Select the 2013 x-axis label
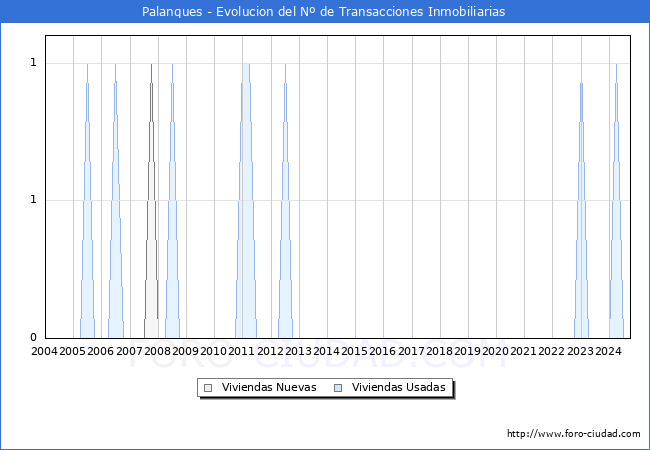The height and width of the screenshot is (450, 650). pos(298,351)
